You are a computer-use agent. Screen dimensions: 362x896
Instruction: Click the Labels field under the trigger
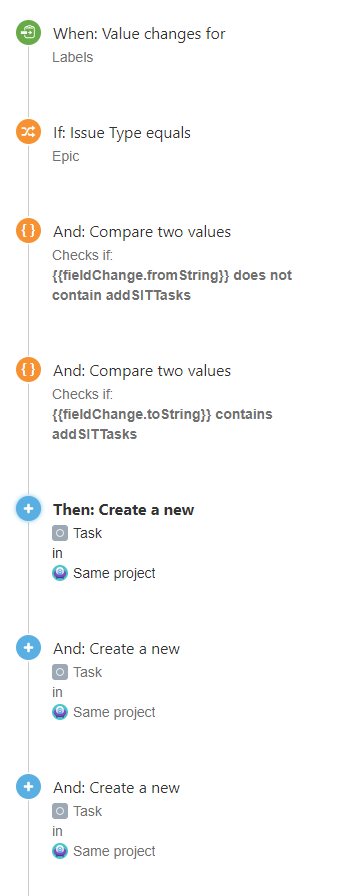73,57
